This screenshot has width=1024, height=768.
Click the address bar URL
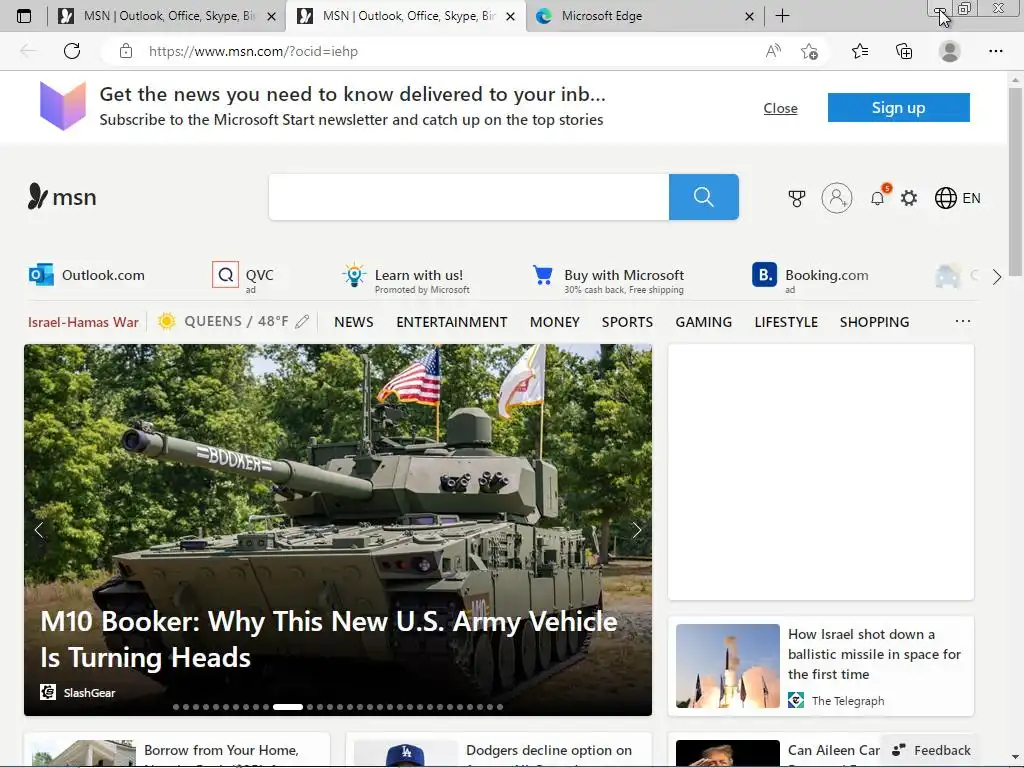click(253, 51)
